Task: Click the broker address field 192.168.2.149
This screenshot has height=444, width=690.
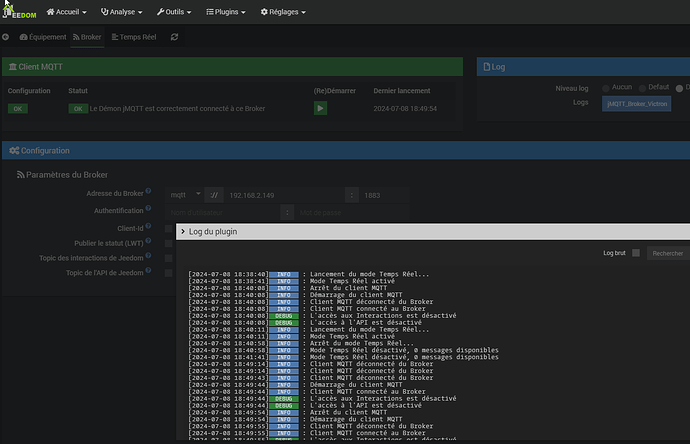Action: pyautogui.click(x=284, y=195)
